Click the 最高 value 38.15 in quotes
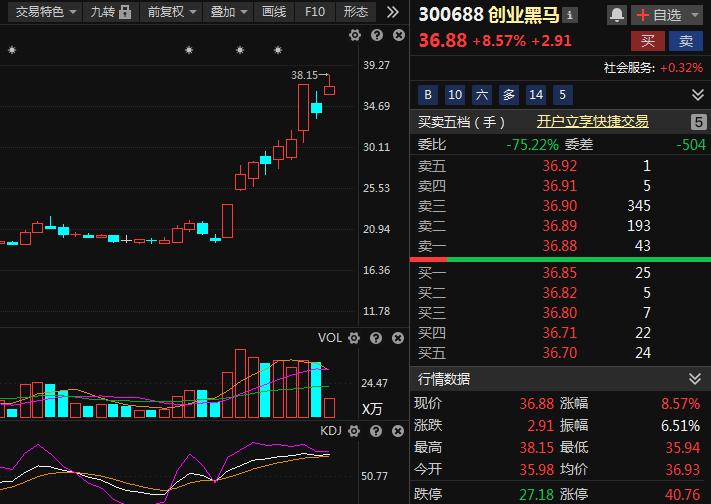Screen dimensions: 711x504 [536, 448]
